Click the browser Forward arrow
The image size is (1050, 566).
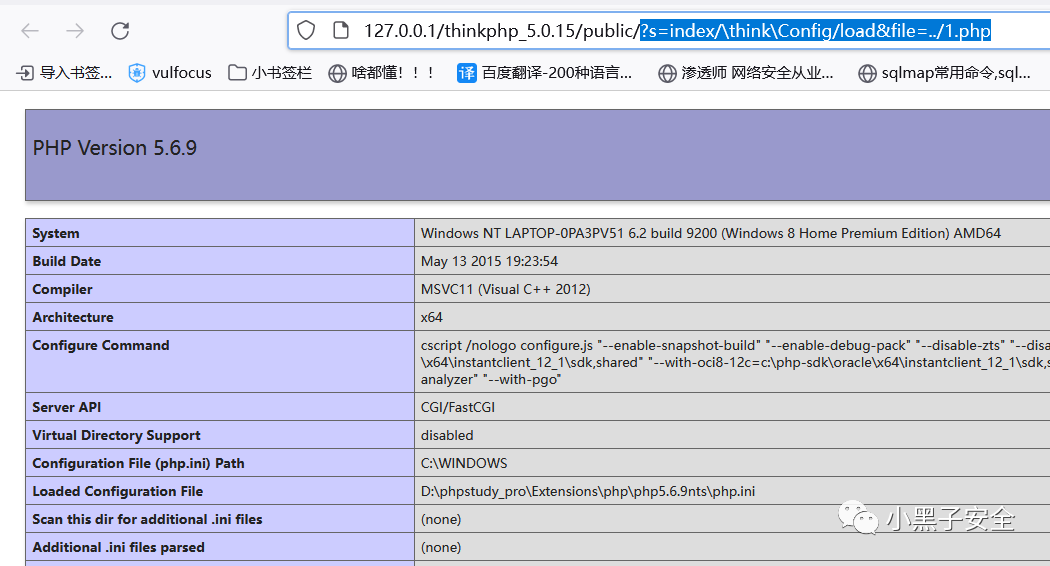(x=75, y=31)
